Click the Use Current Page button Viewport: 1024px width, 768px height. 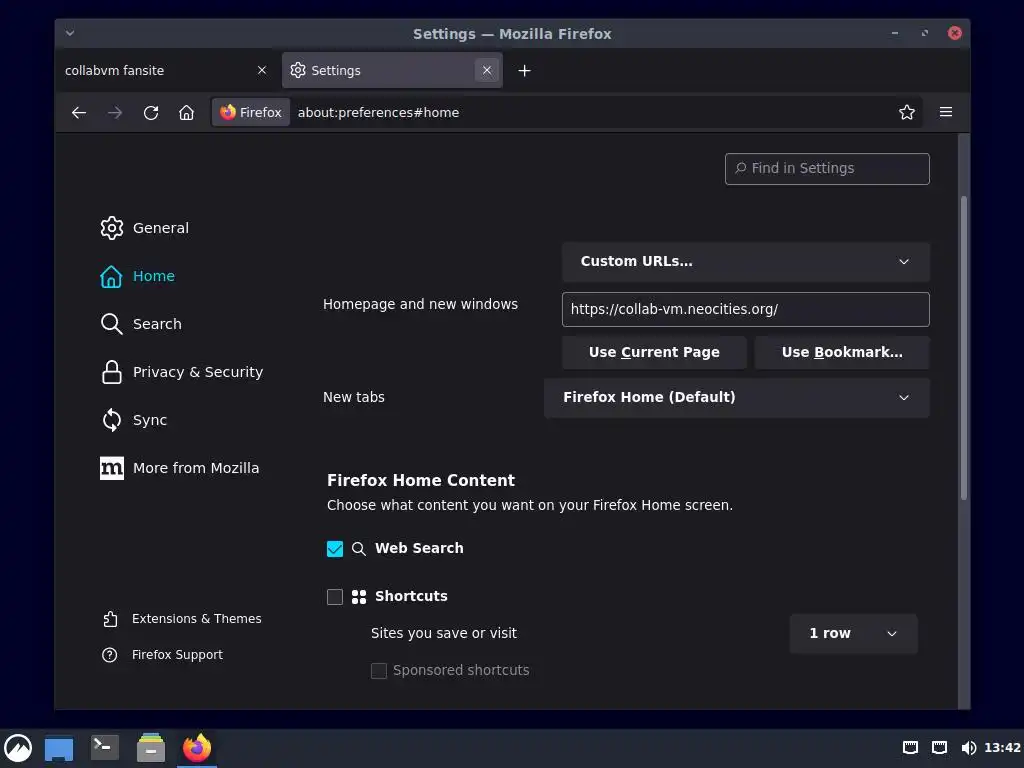pyautogui.click(x=654, y=352)
